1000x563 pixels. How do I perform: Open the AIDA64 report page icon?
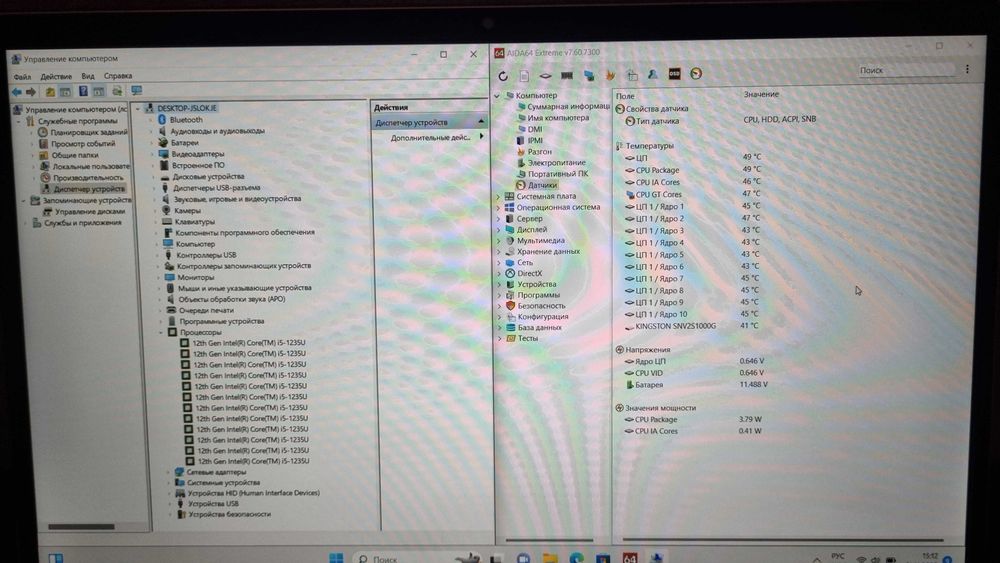pos(524,76)
